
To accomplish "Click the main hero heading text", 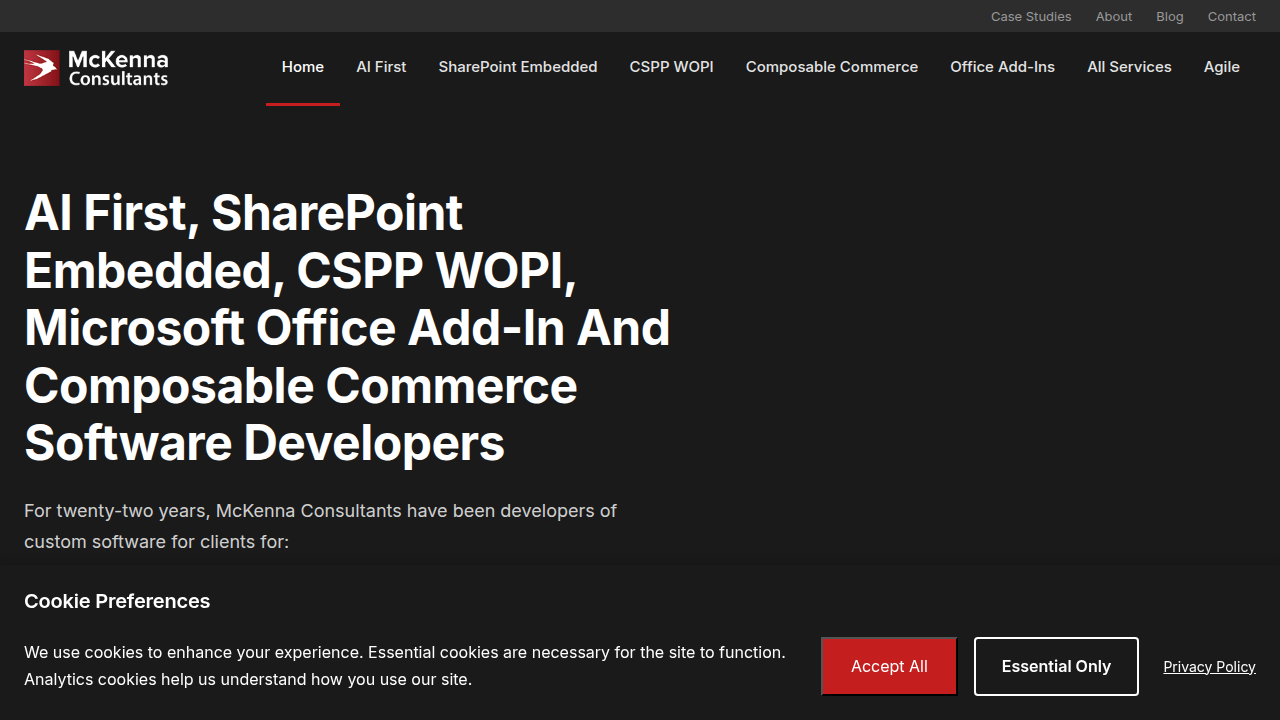I will pos(347,328).
